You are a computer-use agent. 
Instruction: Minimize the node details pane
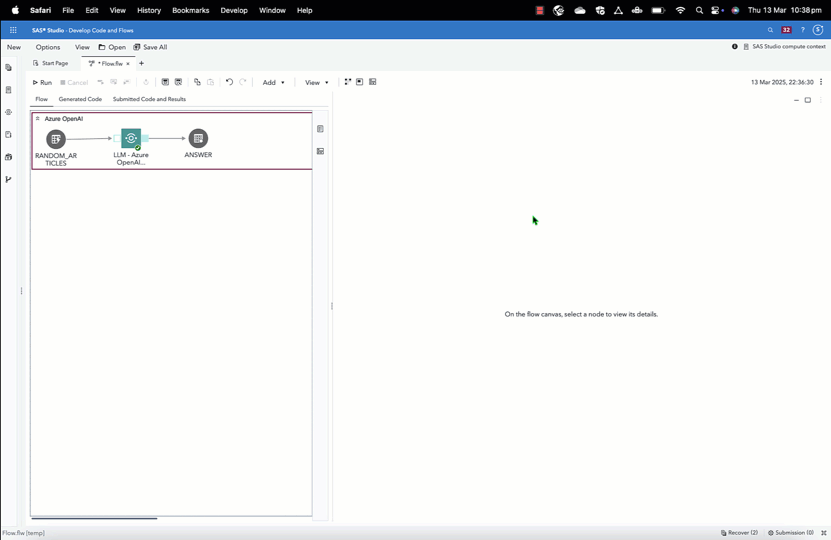(796, 100)
